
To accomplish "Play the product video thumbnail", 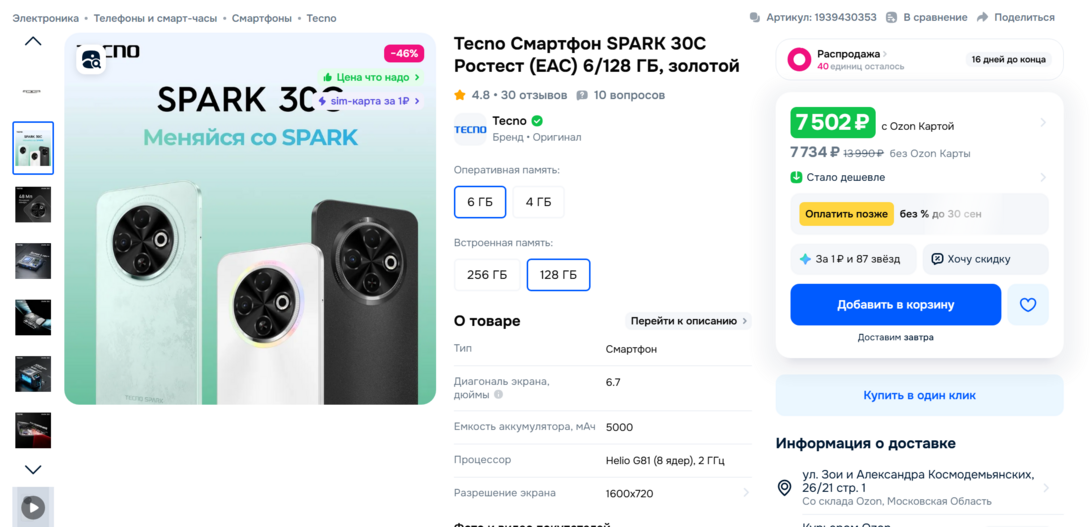I will (x=33, y=507).
